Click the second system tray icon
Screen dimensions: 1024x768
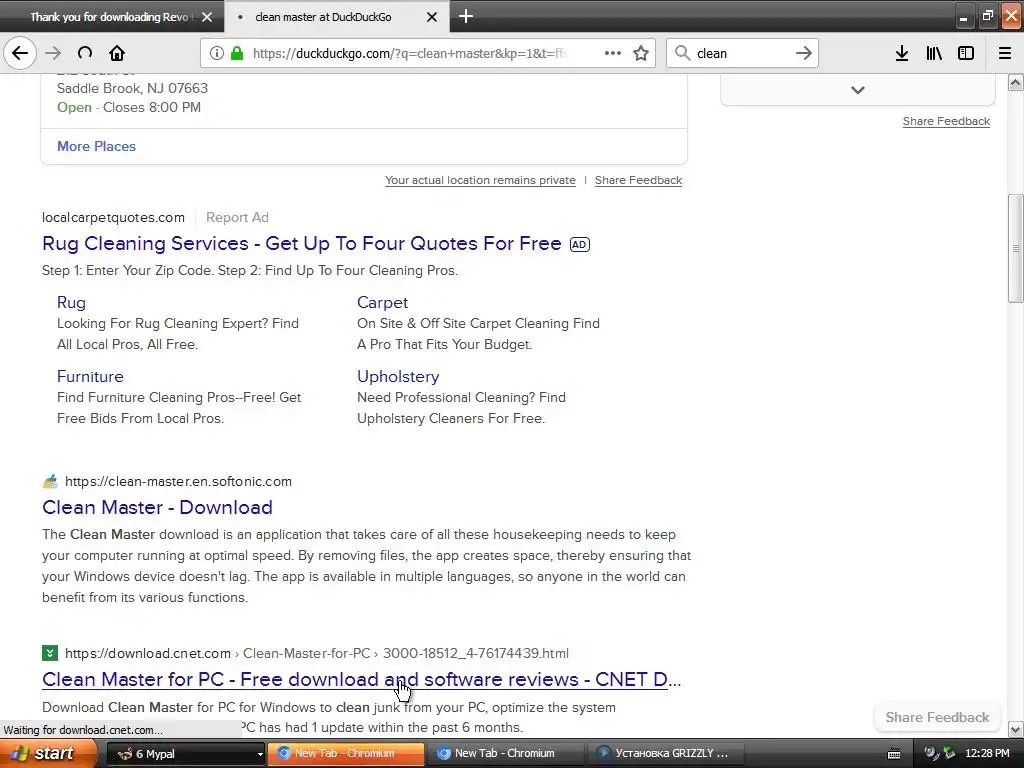[949, 754]
